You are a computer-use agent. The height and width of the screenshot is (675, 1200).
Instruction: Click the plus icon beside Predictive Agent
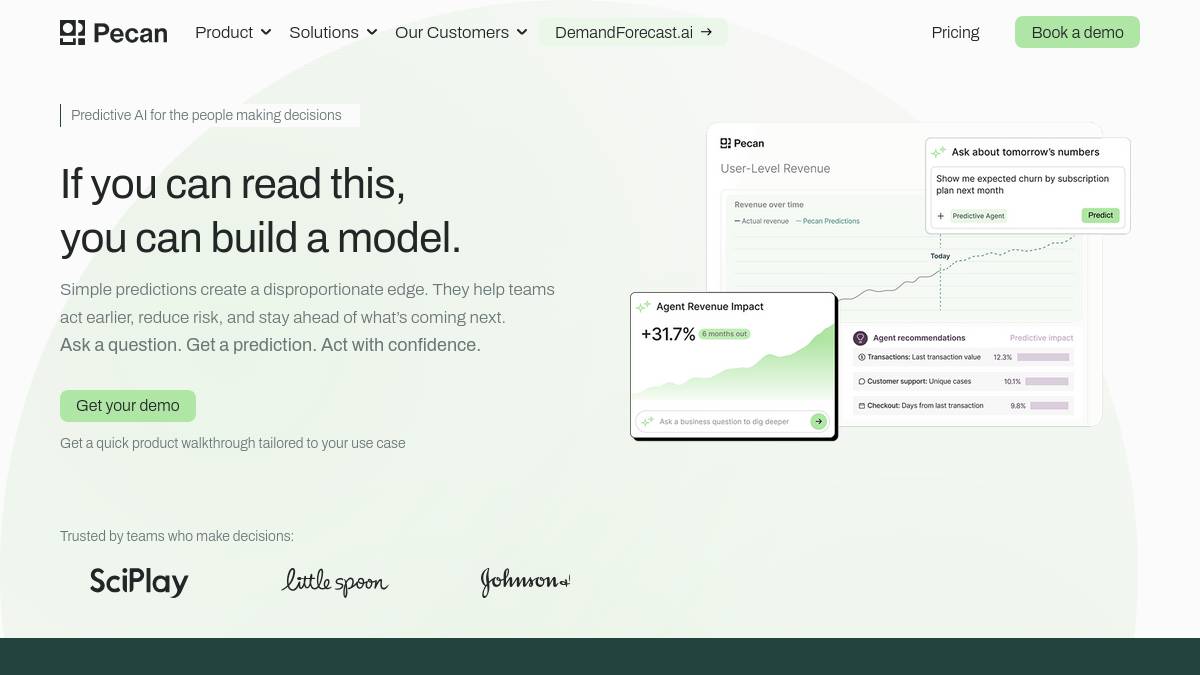point(940,216)
